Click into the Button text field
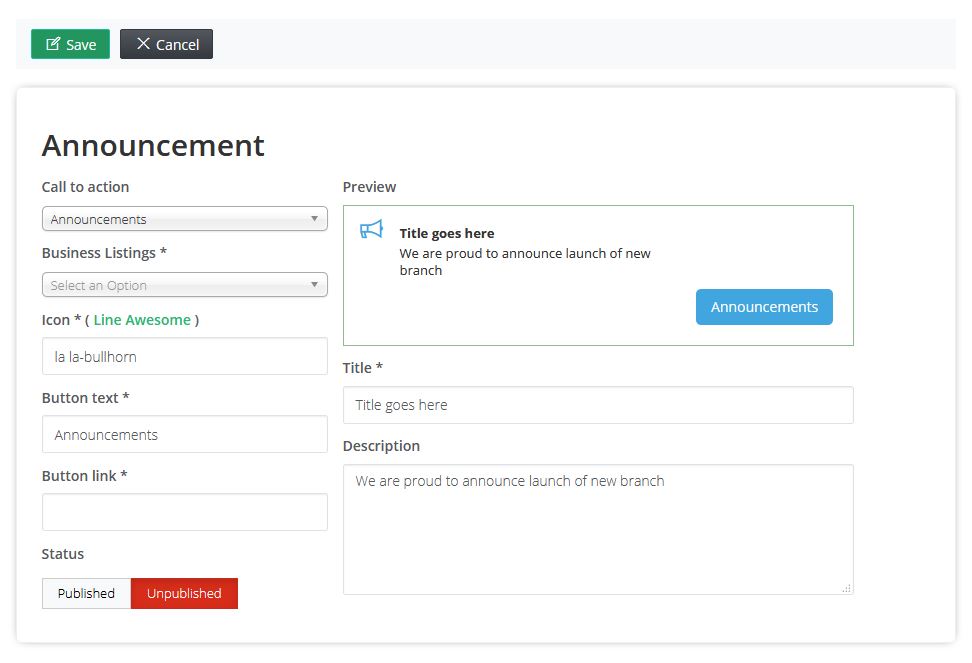The height and width of the screenshot is (663, 972). (x=185, y=434)
